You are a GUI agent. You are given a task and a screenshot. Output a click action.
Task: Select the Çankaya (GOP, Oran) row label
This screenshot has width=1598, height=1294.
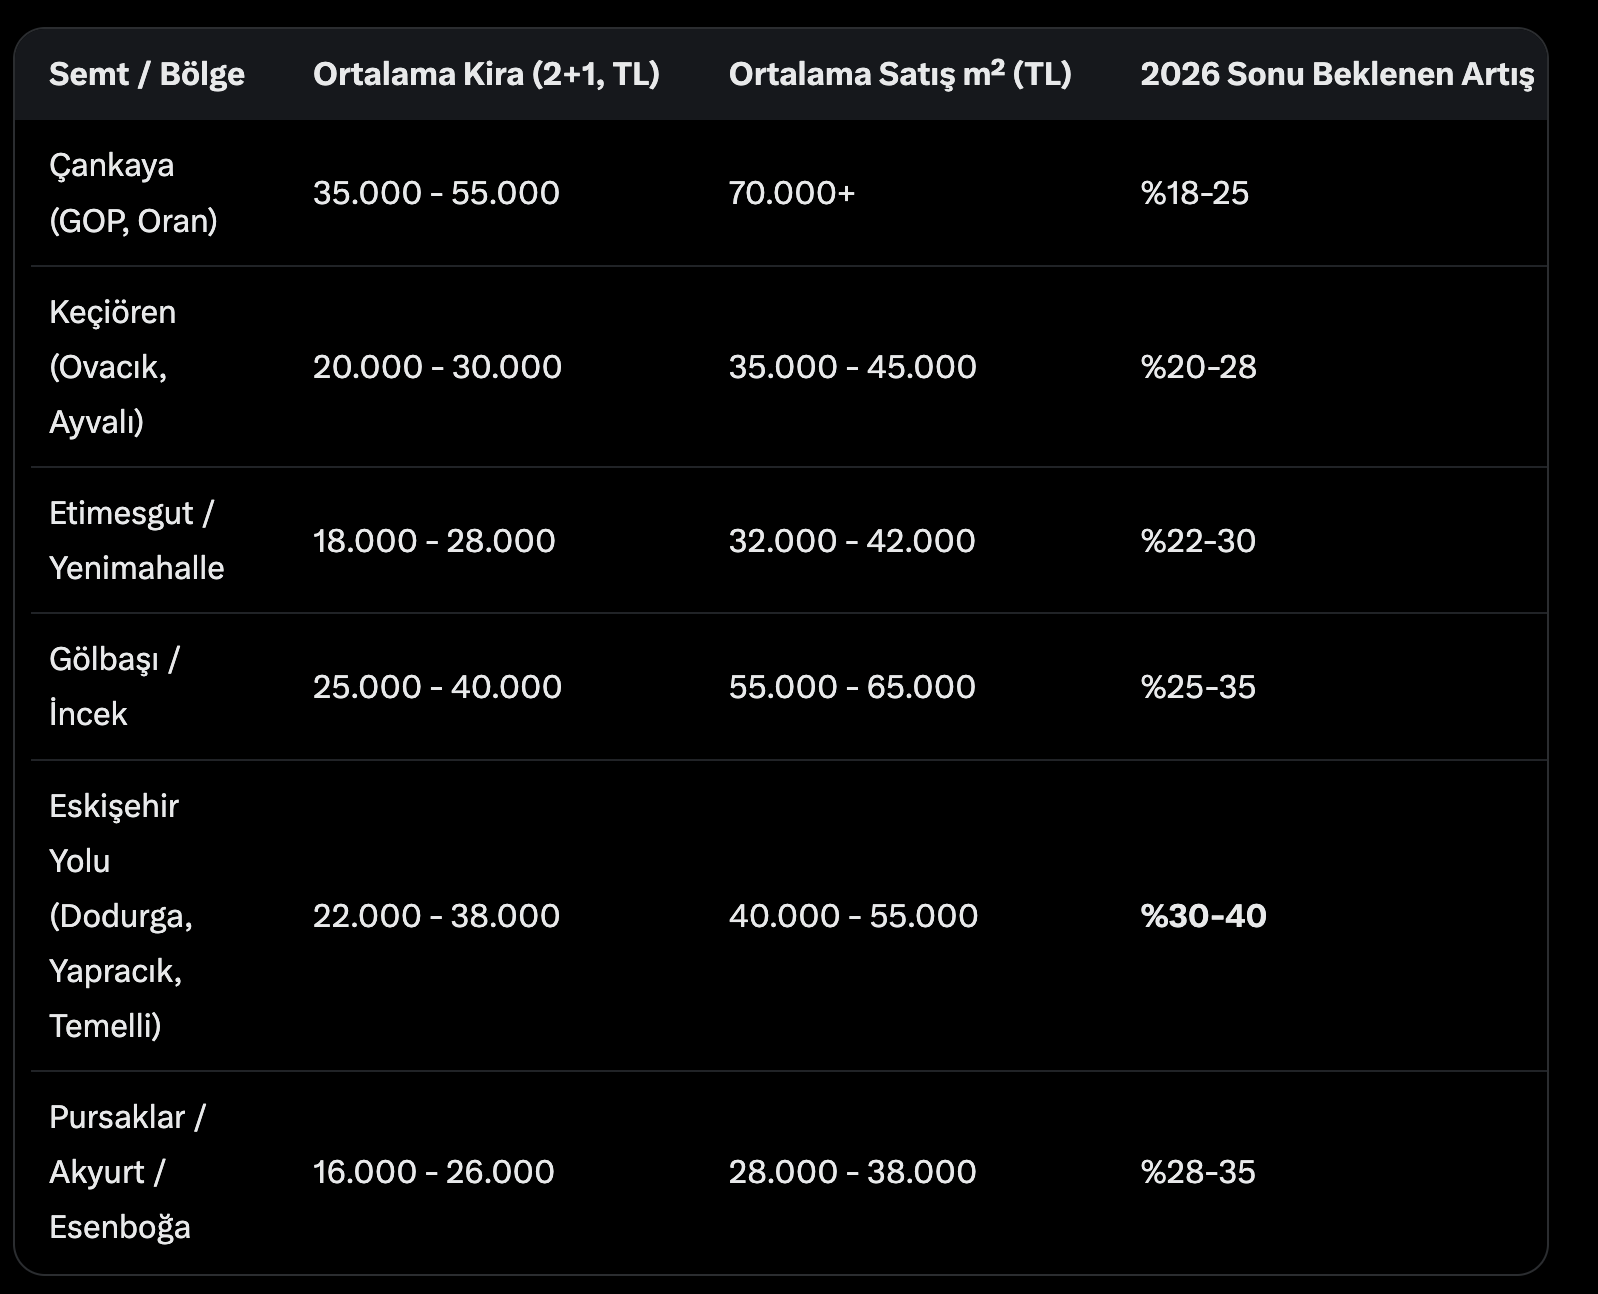[x=133, y=193]
